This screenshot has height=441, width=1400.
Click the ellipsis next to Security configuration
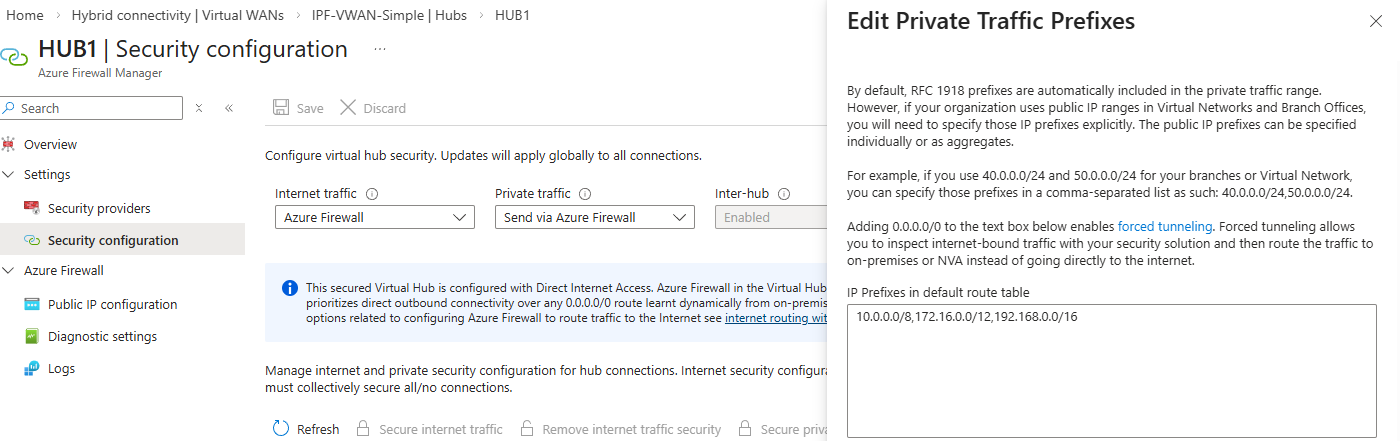point(380,49)
